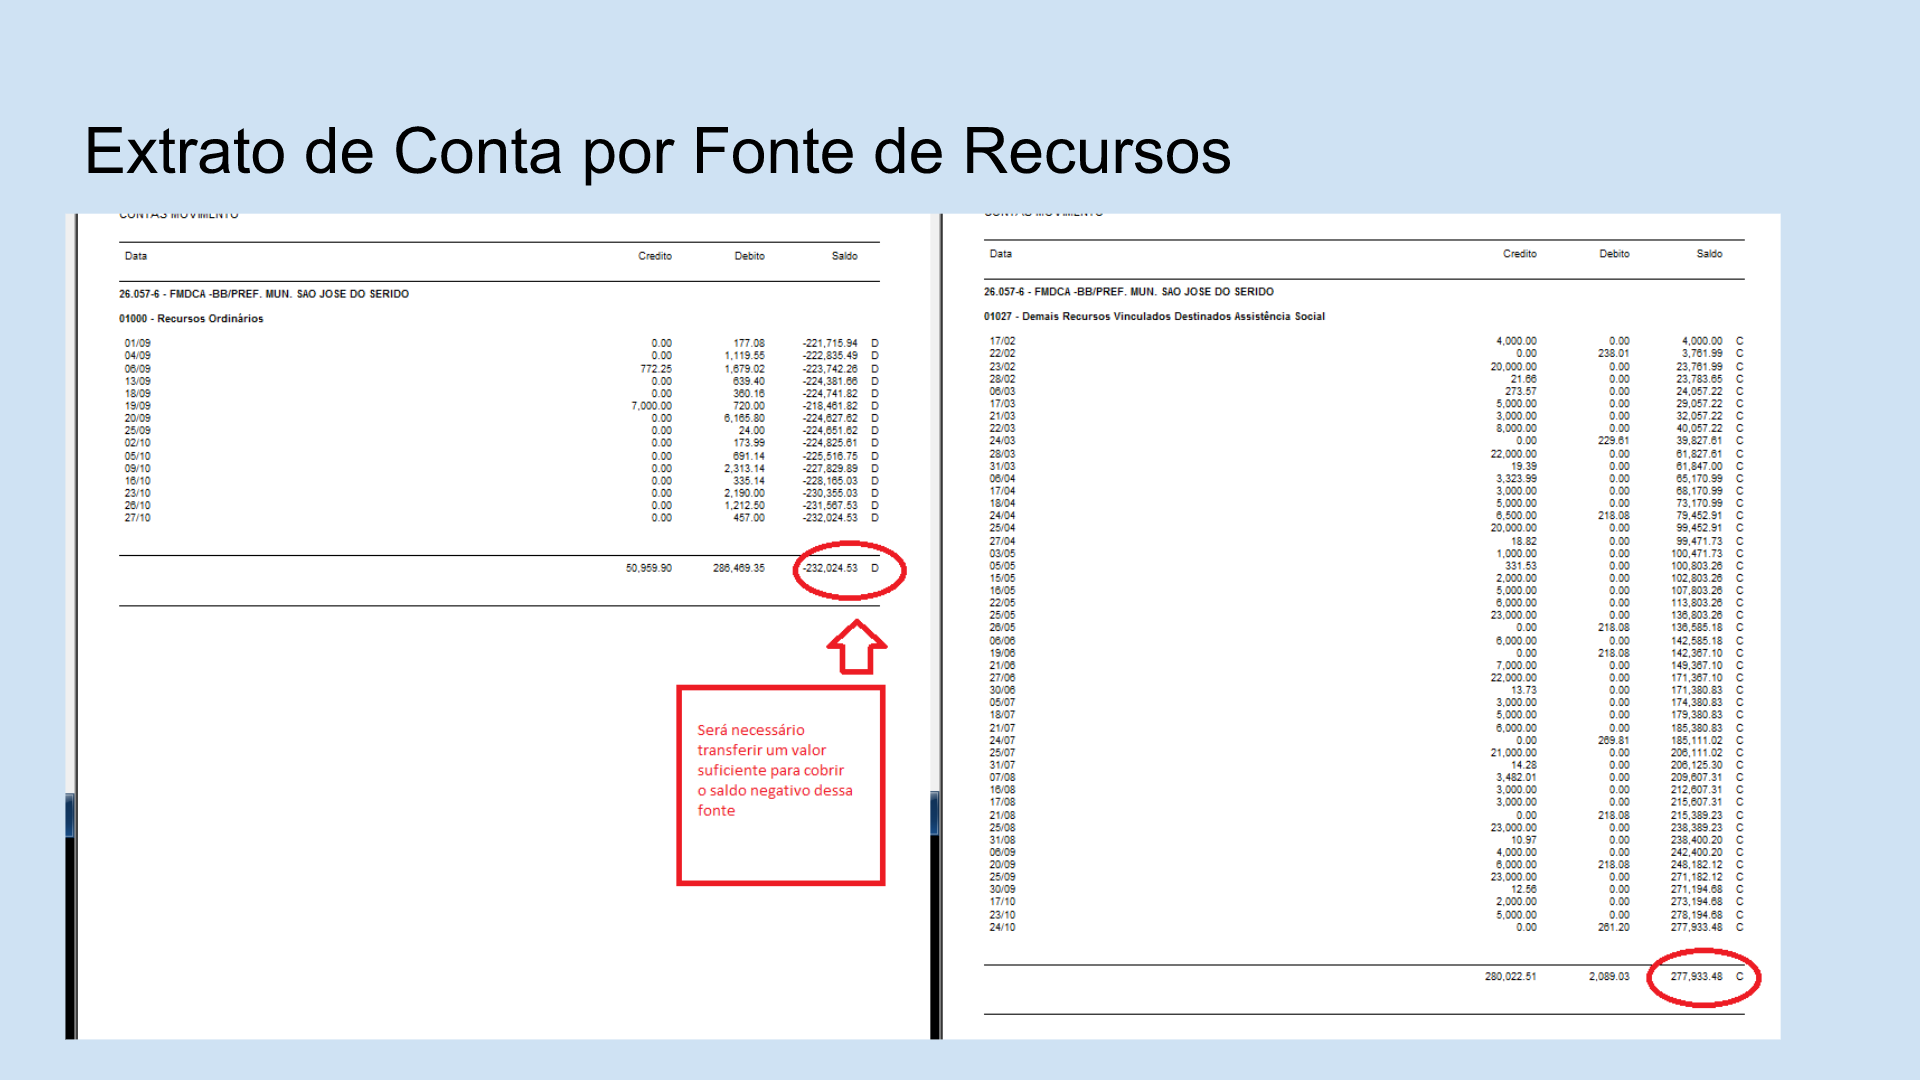Click the credit value '3,323.99'
1920x1080 pixels.
1517,478
